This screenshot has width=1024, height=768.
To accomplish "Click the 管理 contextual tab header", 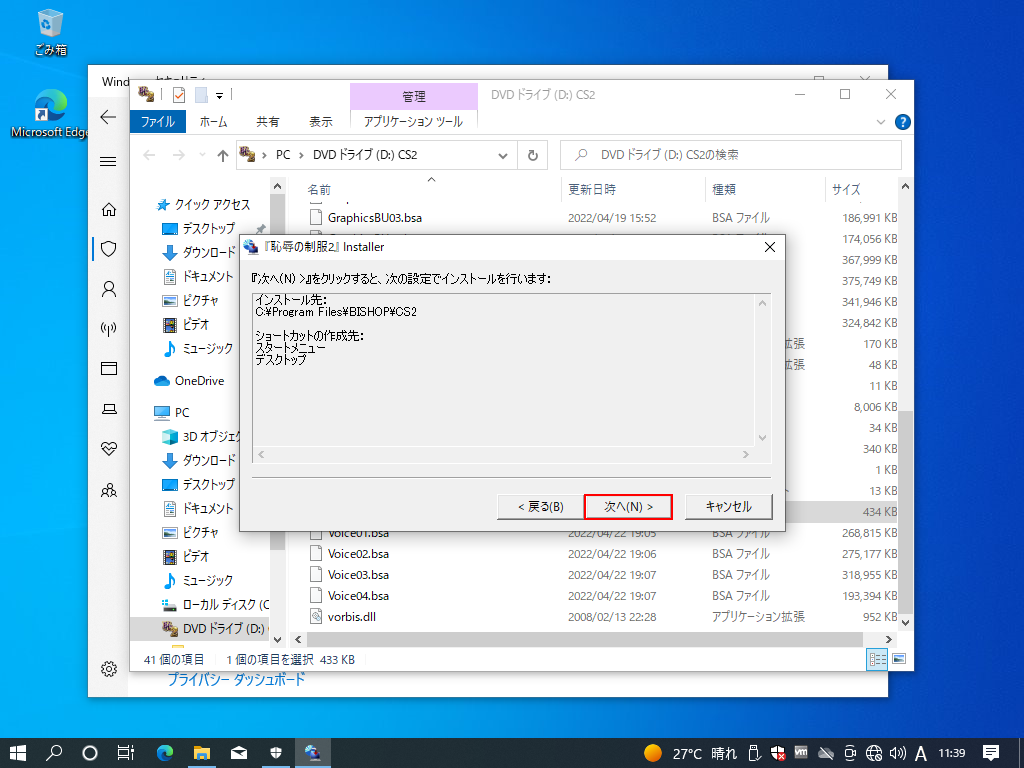I will click(413, 97).
